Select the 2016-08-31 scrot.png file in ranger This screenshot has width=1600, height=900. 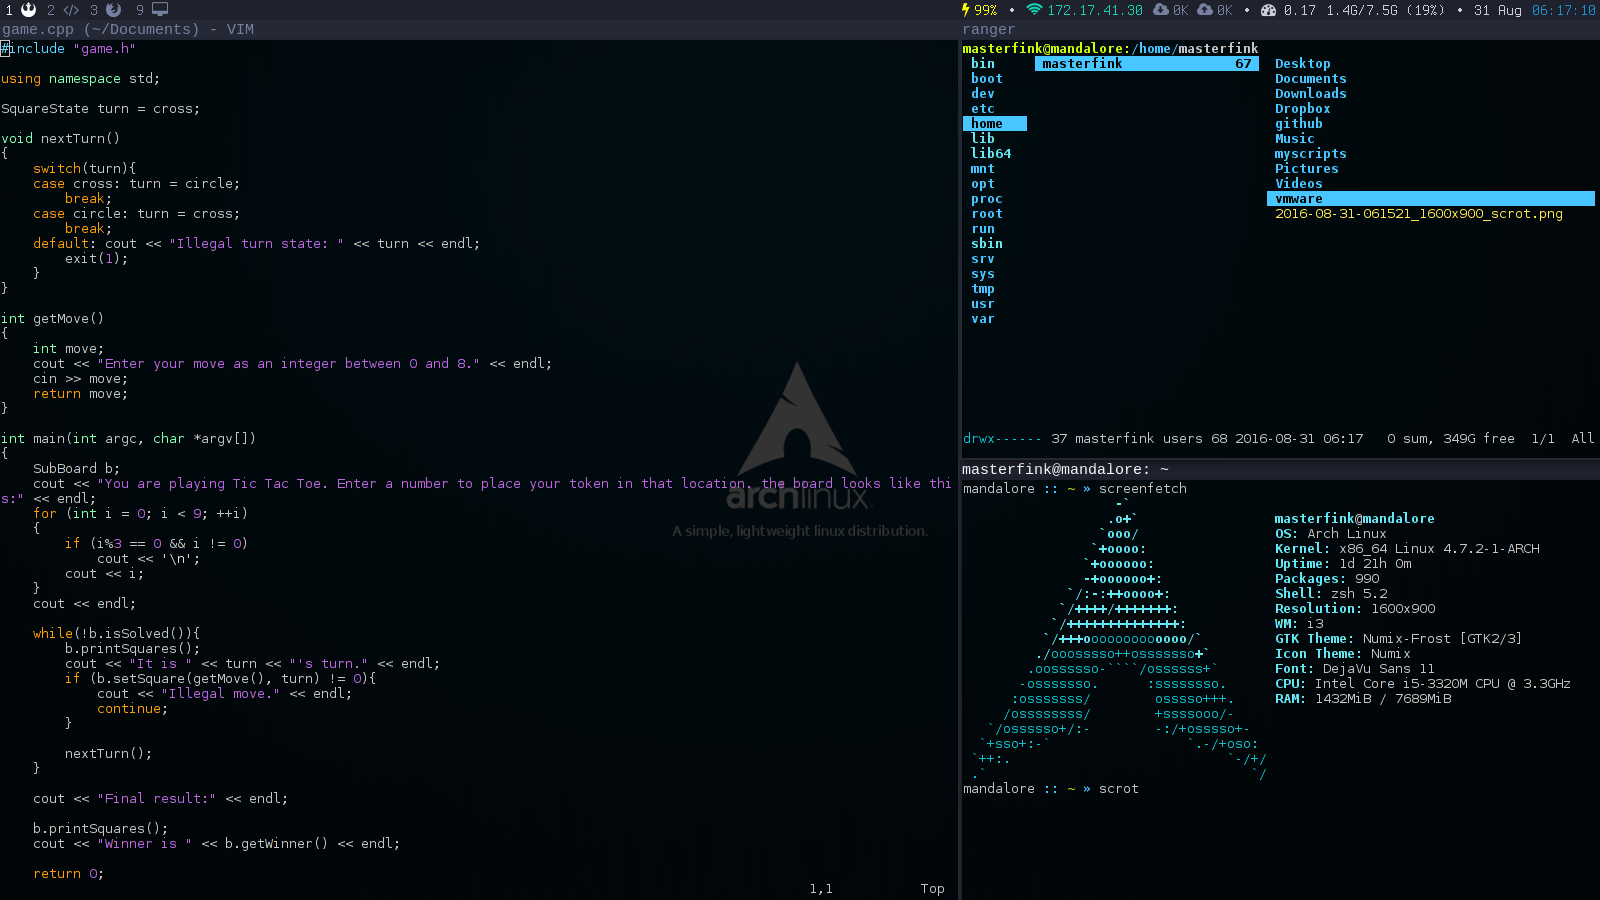[1418, 213]
